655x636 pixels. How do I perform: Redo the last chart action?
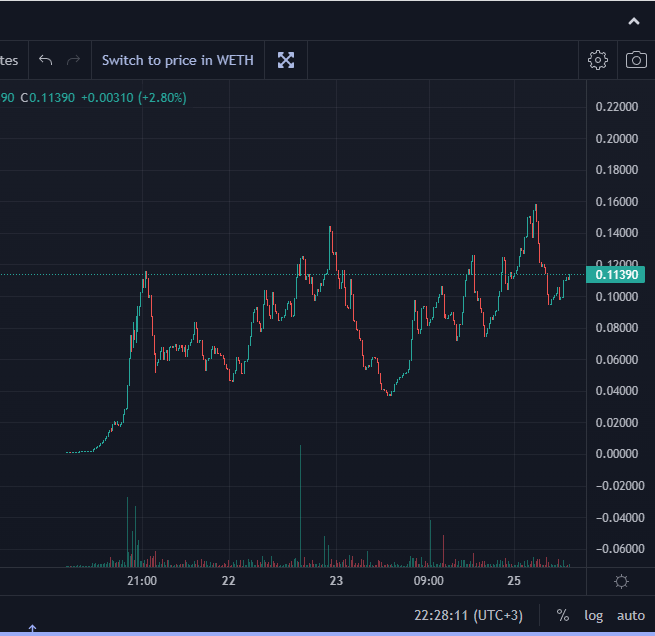click(74, 61)
